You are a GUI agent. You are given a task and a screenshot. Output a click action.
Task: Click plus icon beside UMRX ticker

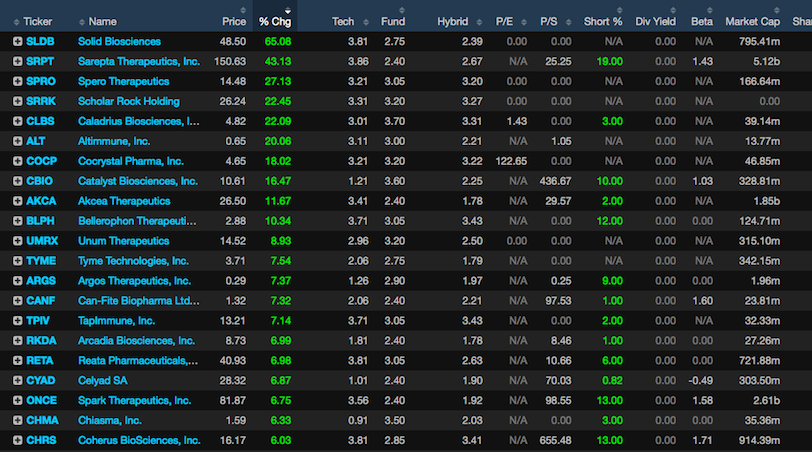click(17, 241)
